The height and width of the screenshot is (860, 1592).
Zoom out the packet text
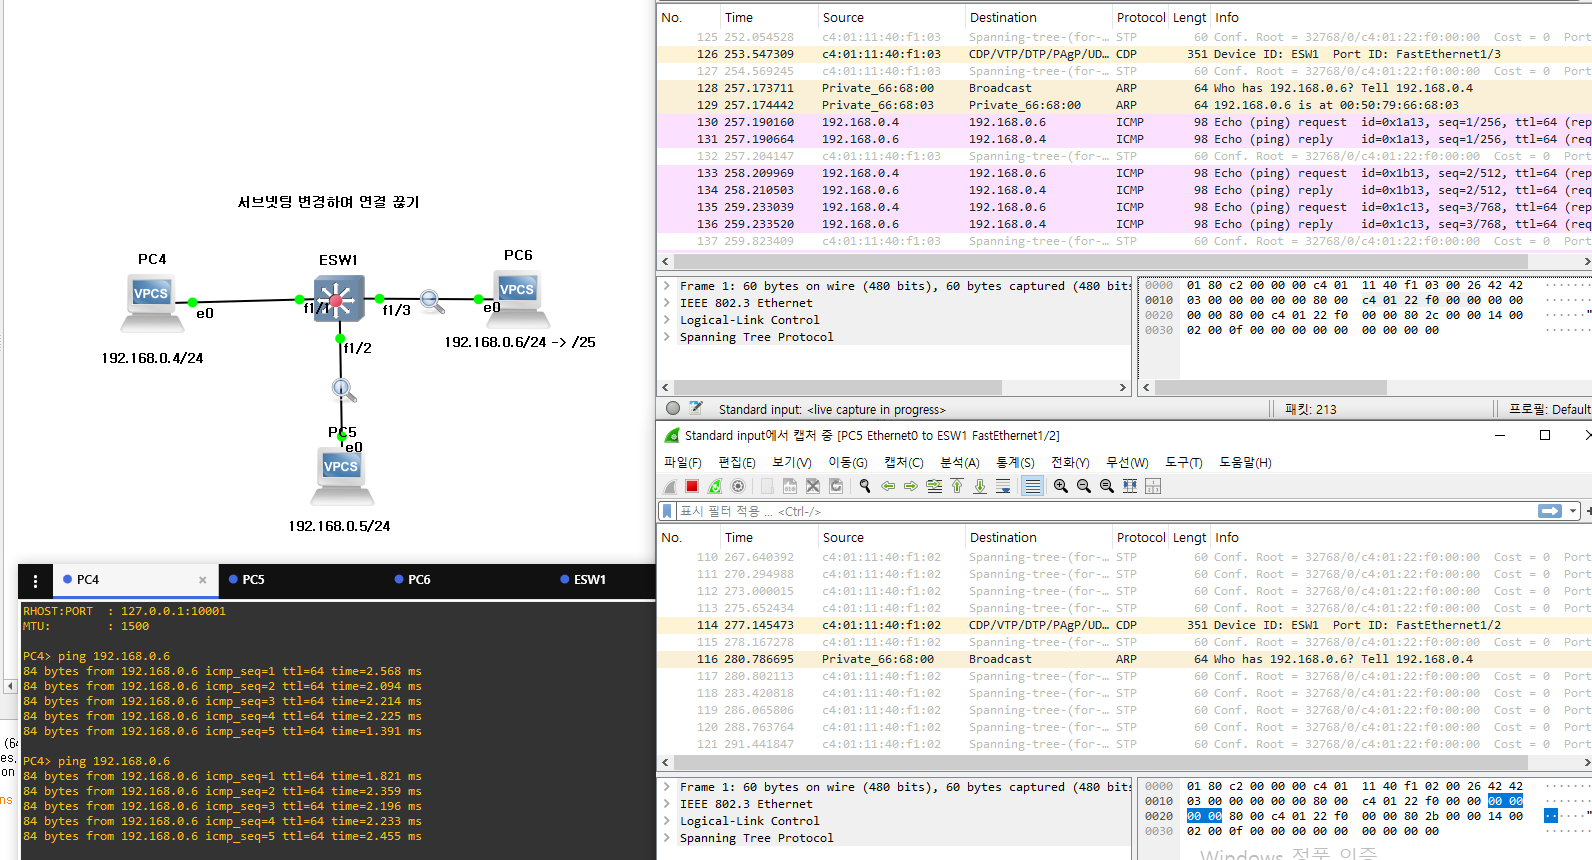[x=1084, y=486]
